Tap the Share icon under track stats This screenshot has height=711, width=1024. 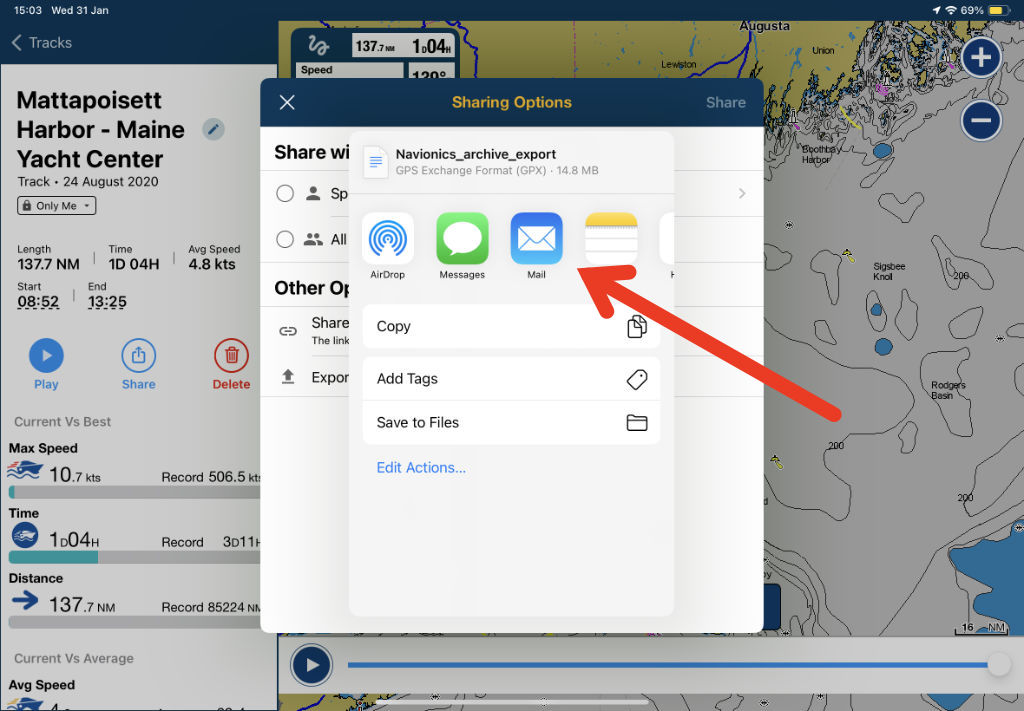138,356
